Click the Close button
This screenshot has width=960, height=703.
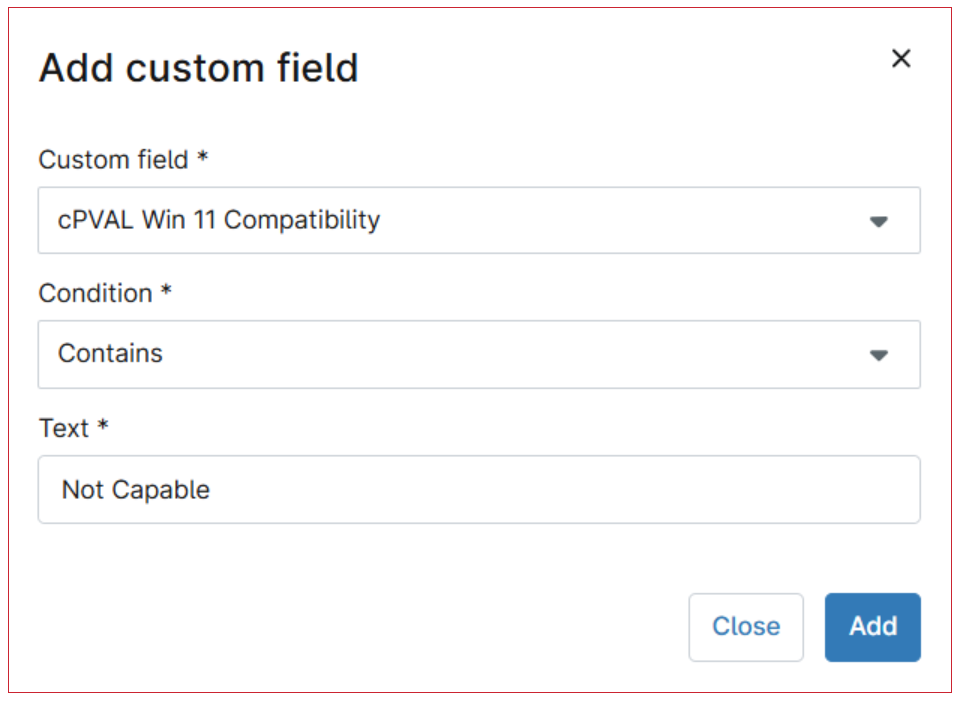(746, 627)
